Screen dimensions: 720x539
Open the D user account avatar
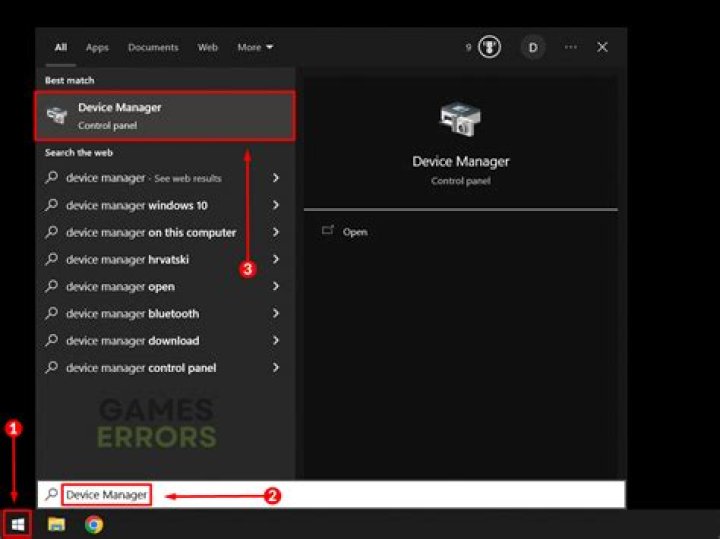pyautogui.click(x=533, y=47)
